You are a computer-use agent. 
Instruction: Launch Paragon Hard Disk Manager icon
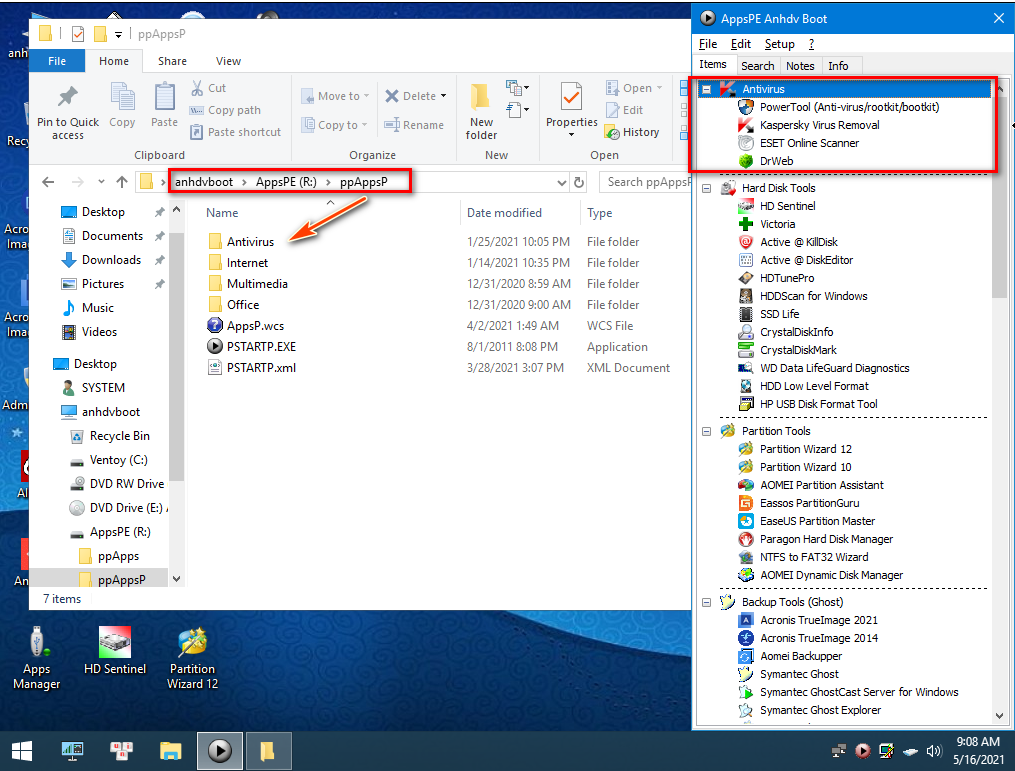point(746,539)
